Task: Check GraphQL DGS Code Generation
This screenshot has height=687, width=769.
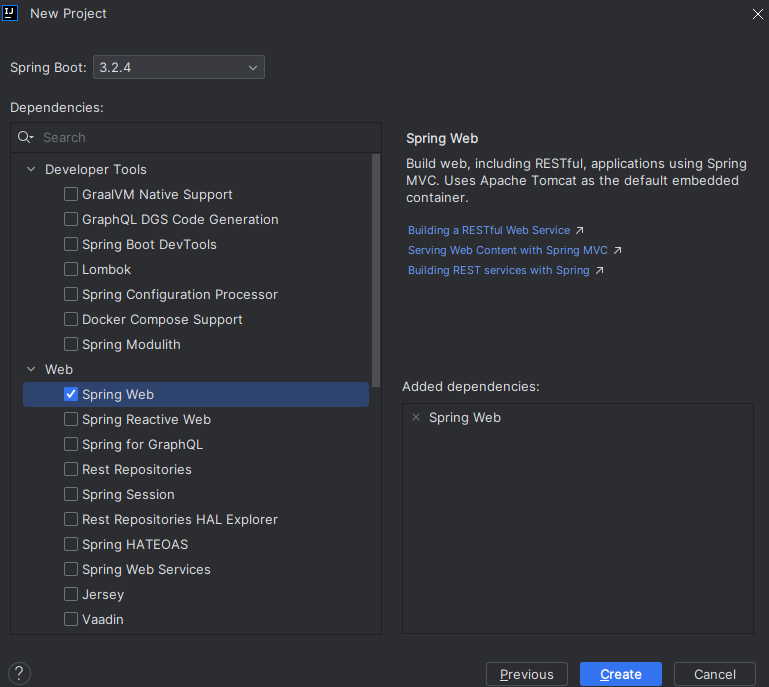Action: coord(71,219)
